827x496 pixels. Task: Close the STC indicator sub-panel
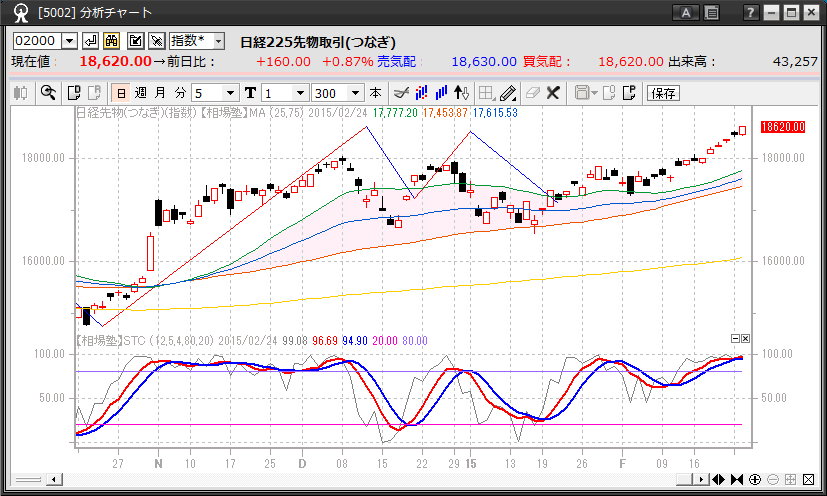pos(745,339)
